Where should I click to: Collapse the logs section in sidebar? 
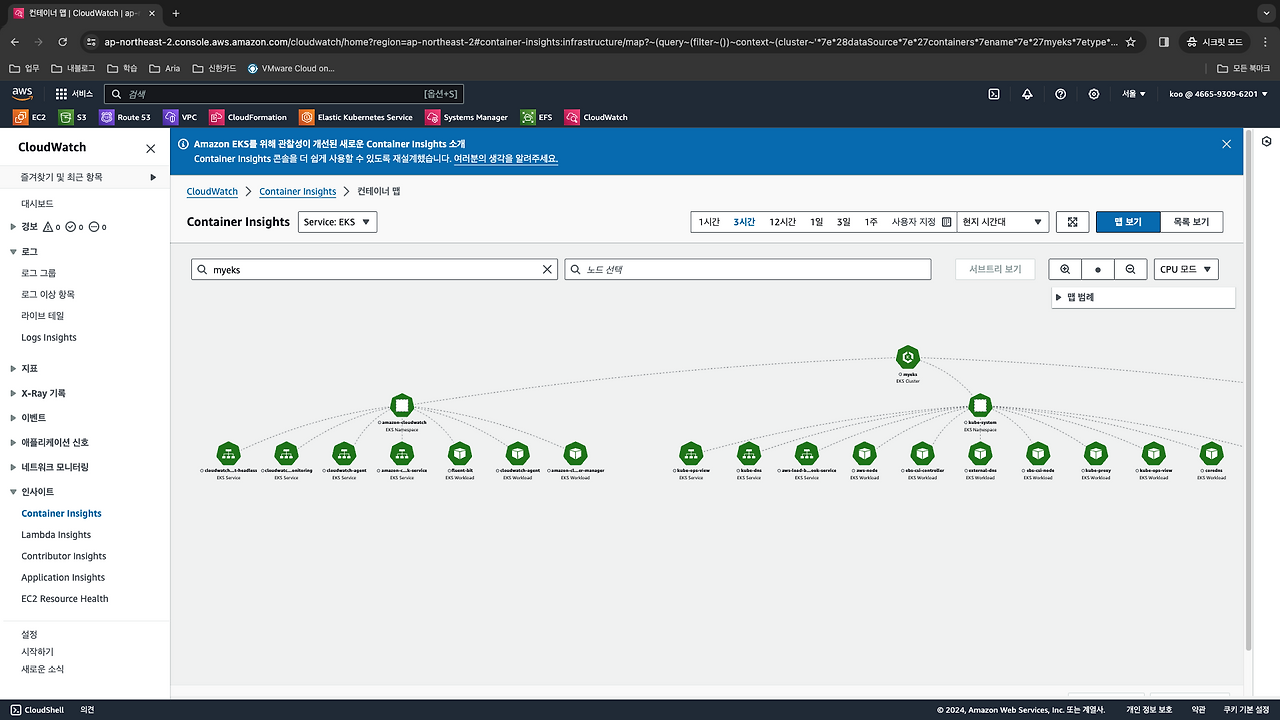coord(14,251)
